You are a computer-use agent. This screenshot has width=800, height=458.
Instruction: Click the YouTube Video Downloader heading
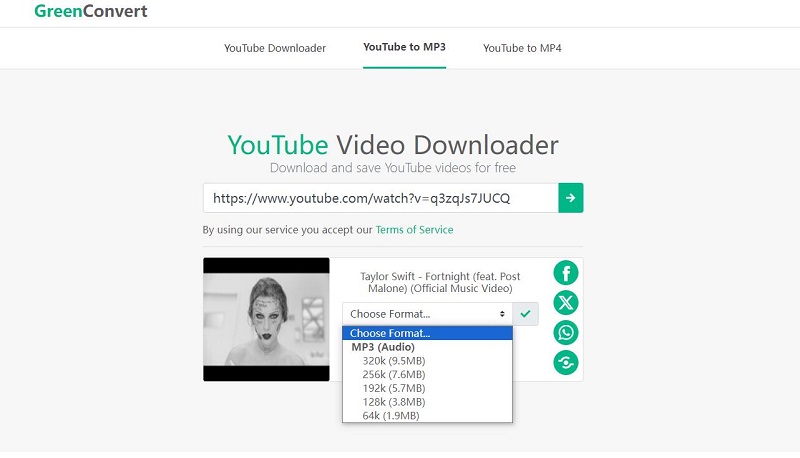[x=393, y=145]
